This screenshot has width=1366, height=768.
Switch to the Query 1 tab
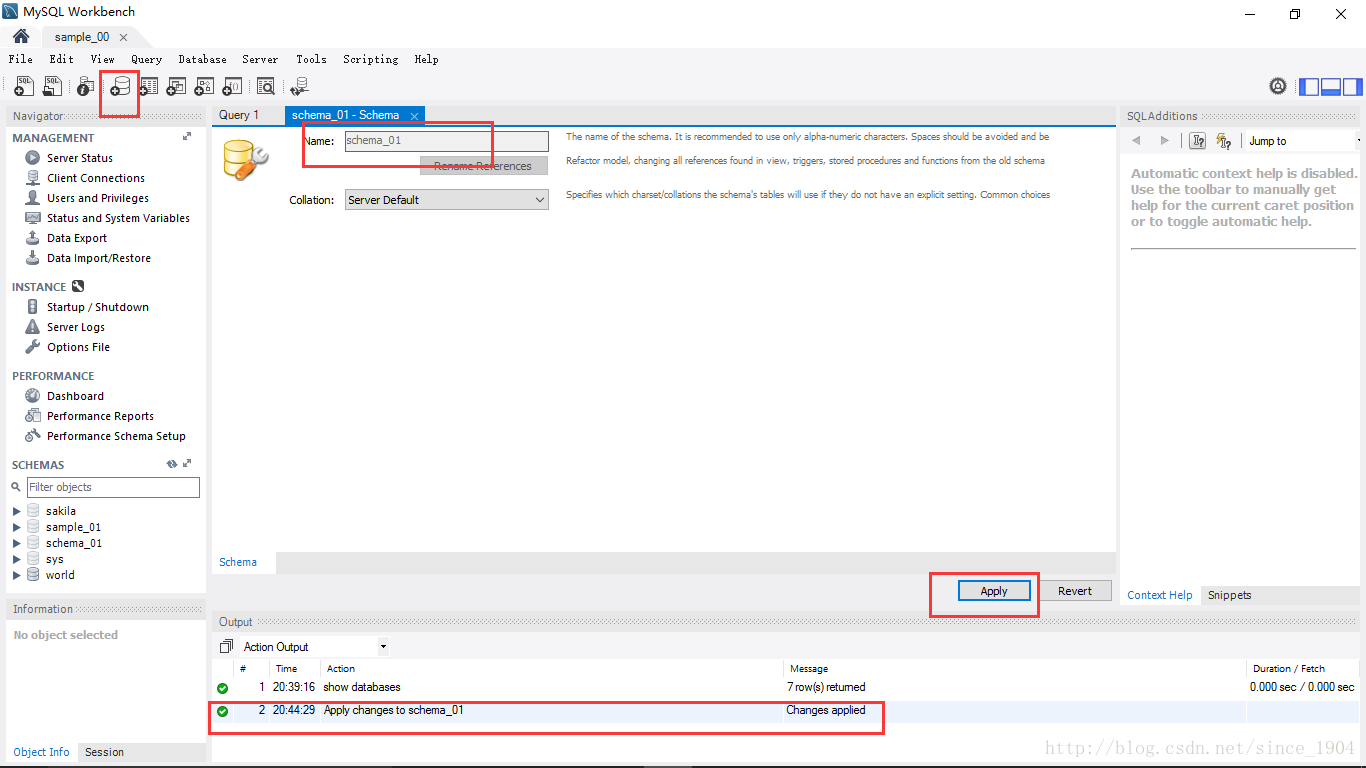[x=239, y=115]
